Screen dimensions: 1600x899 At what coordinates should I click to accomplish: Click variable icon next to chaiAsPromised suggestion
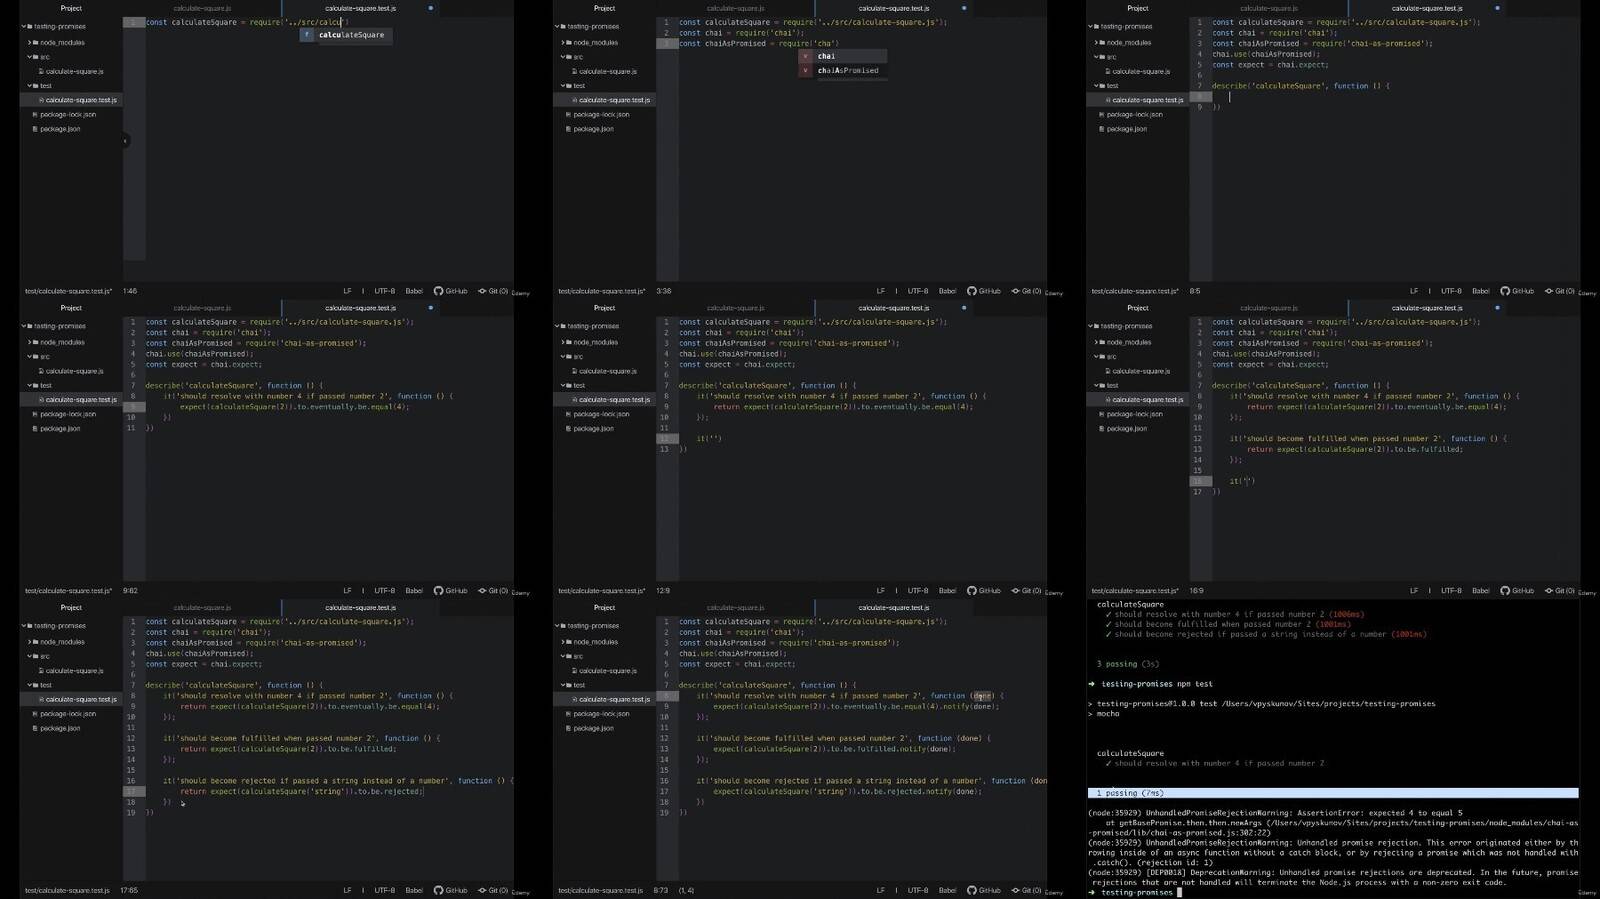[x=806, y=71]
